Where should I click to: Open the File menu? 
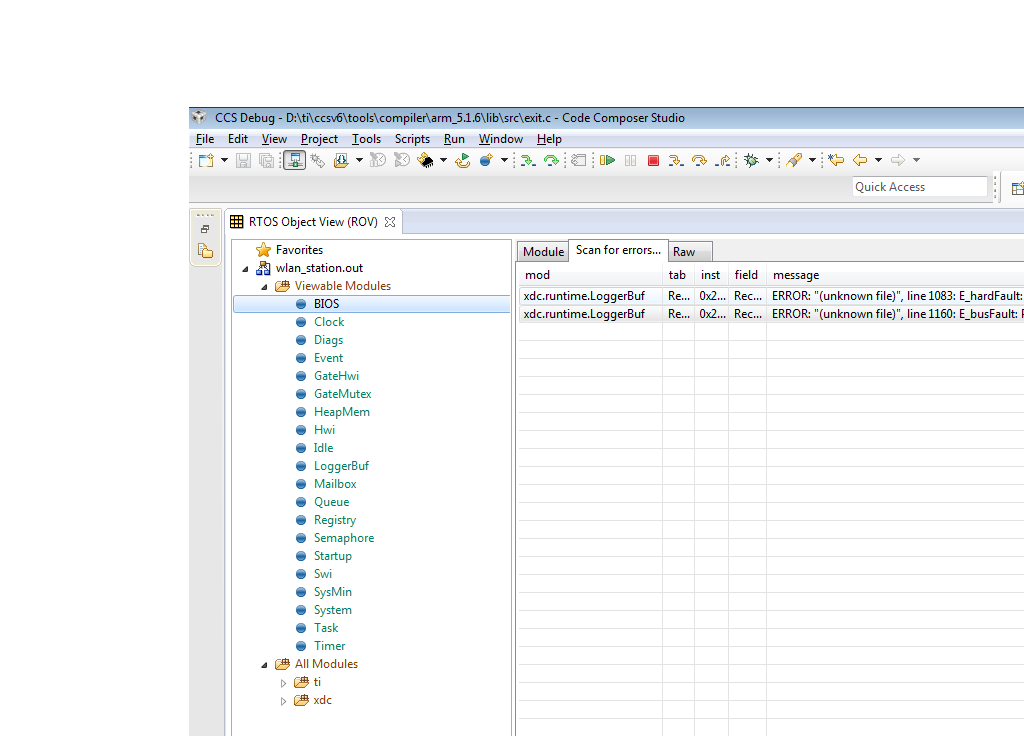click(205, 139)
